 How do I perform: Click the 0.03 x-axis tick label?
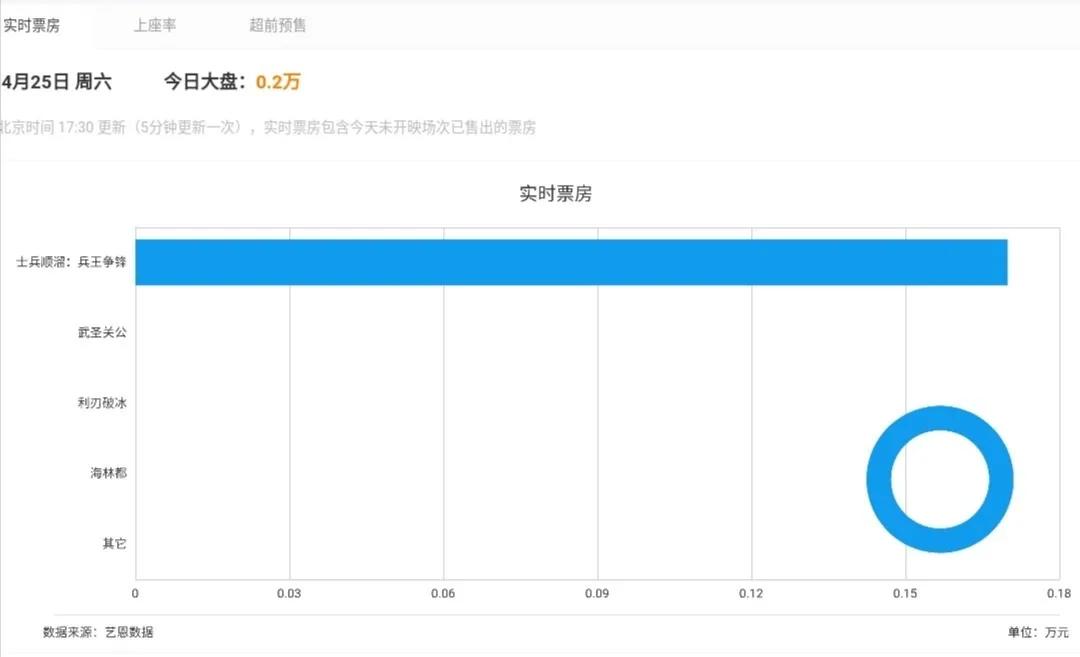pos(289,594)
